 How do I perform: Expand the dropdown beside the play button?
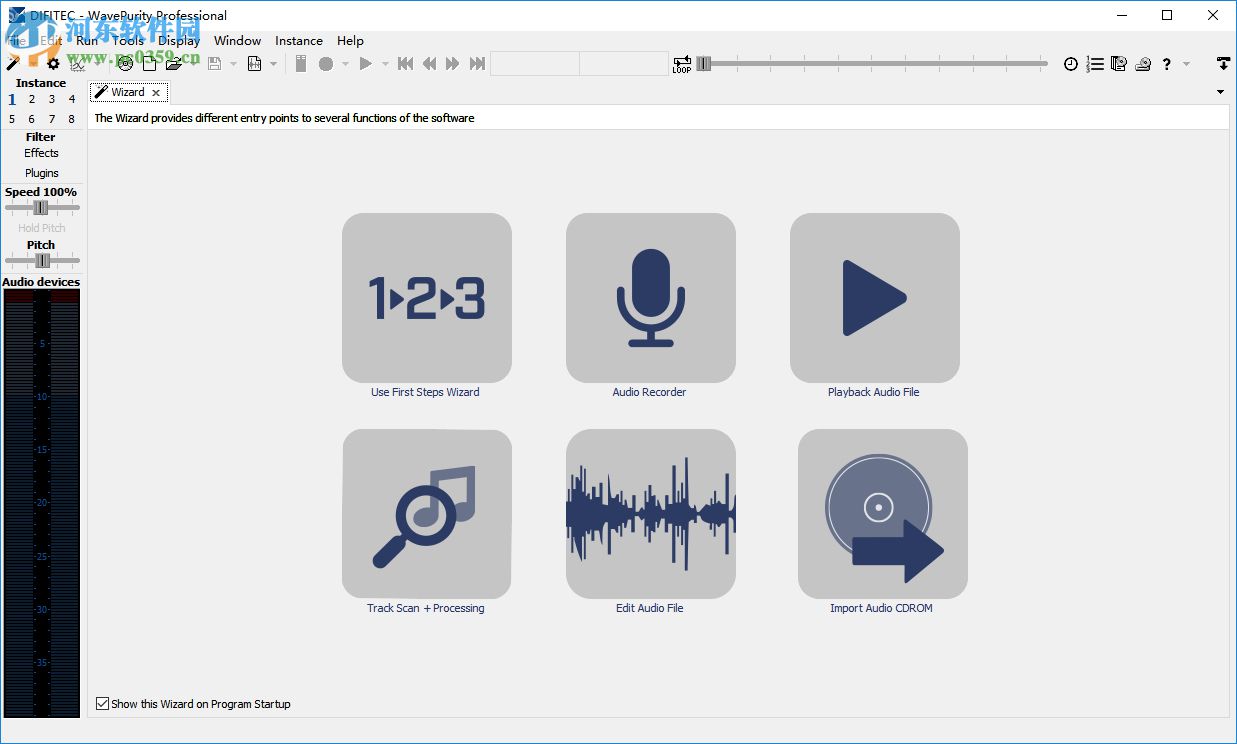point(385,63)
